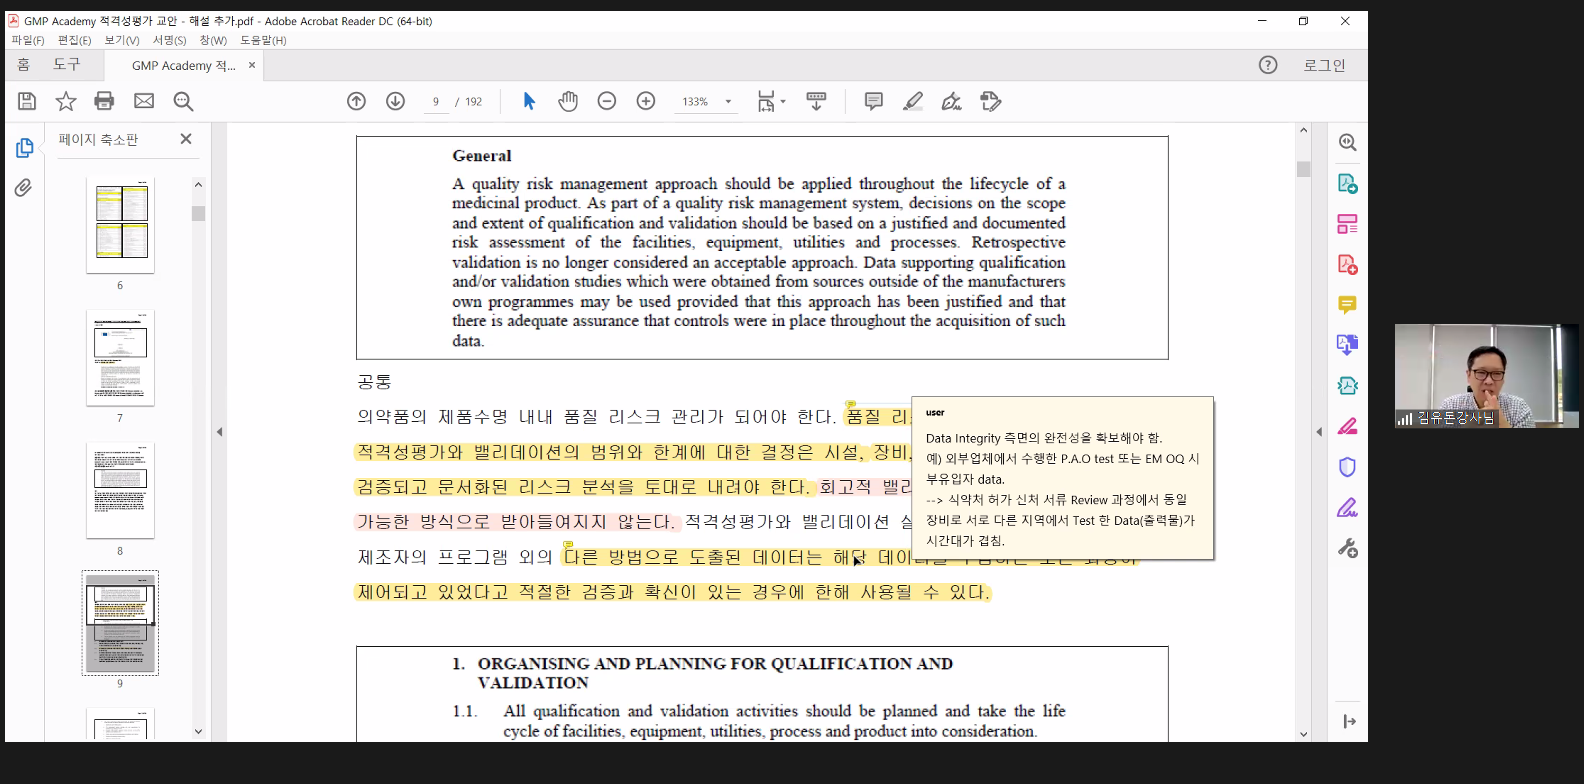
Task: Open Create PDF tool in right pane
Action: [x=1348, y=265]
